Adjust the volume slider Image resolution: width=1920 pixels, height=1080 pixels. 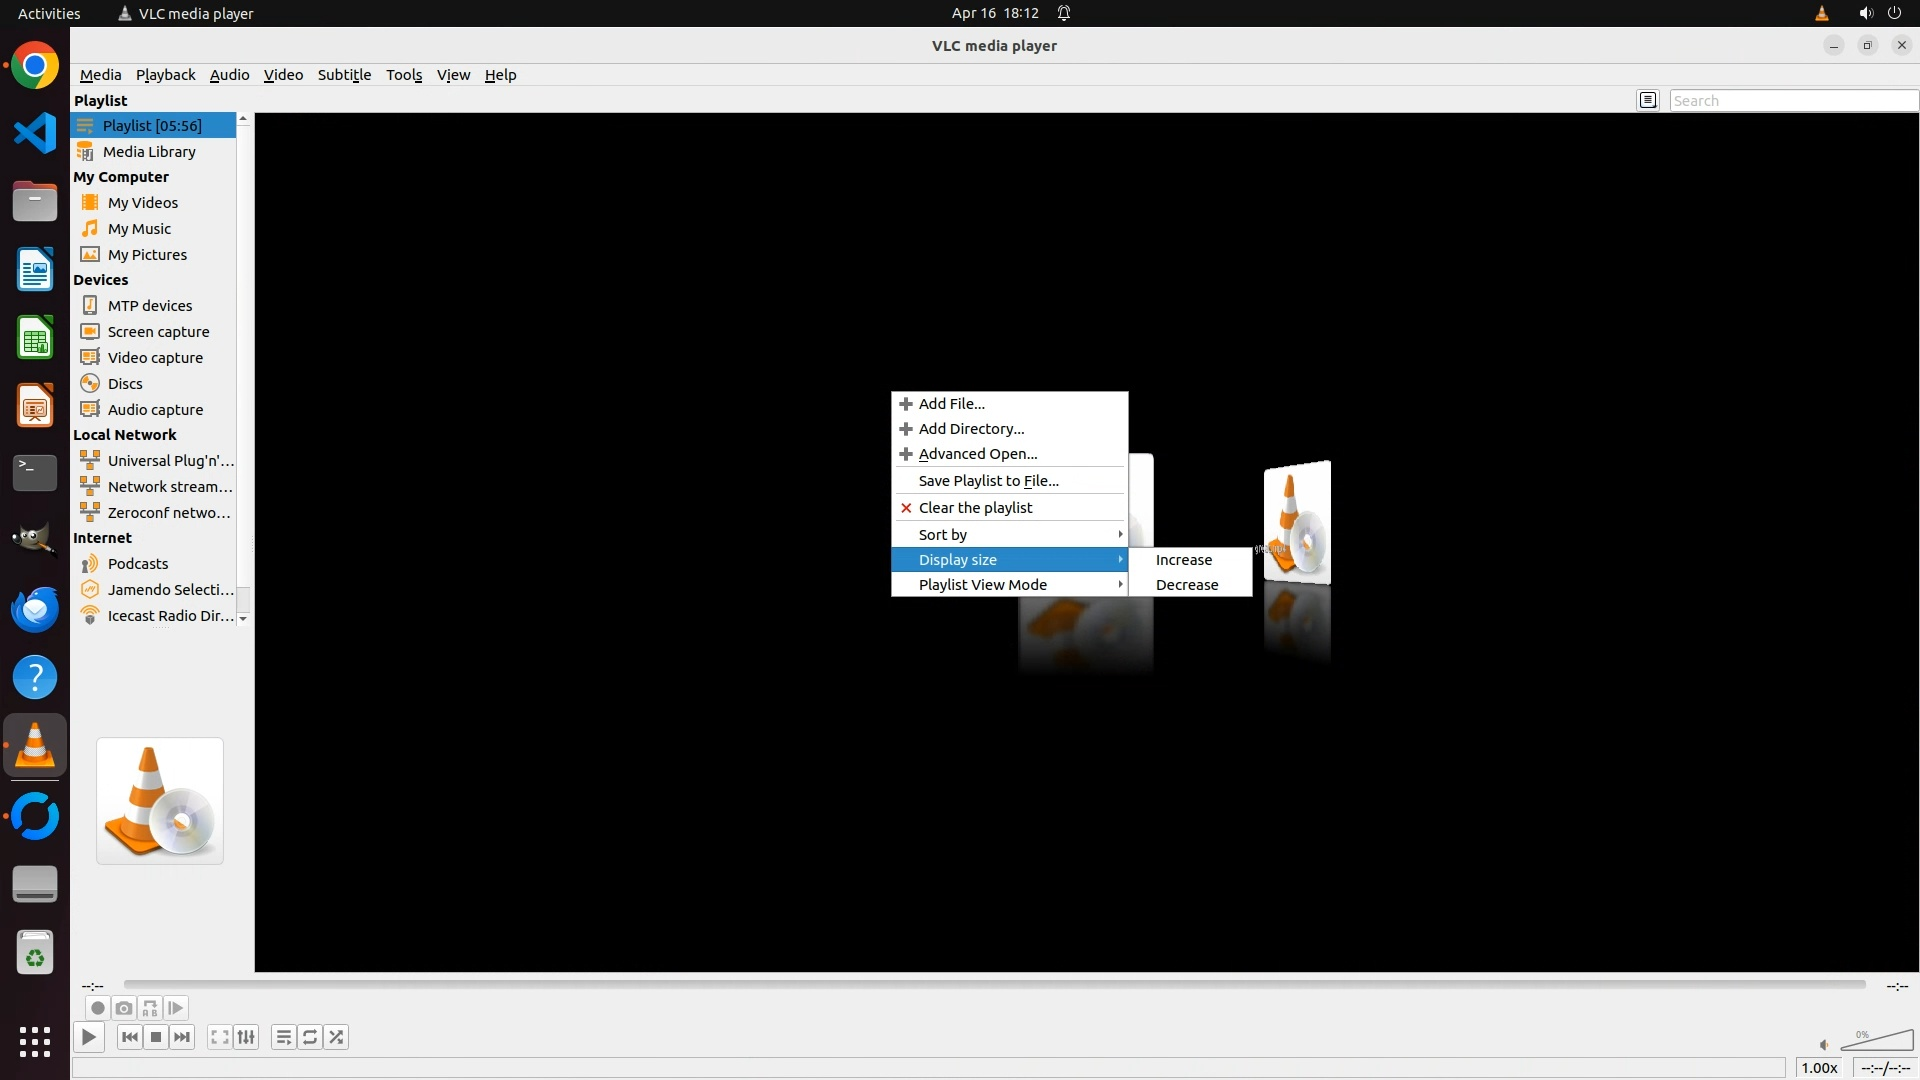pyautogui.click(x=1877, y=1041)
